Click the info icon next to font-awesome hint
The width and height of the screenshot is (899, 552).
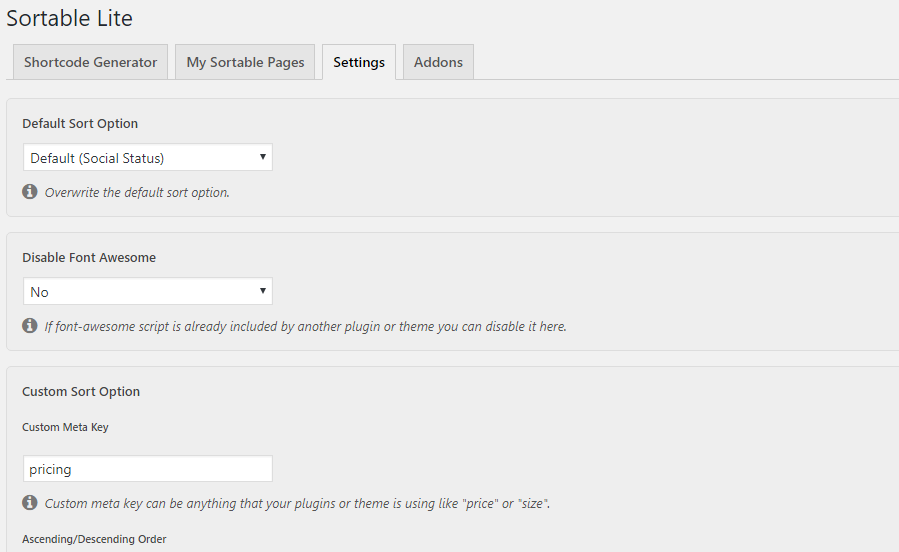click(x=30, y=326)
